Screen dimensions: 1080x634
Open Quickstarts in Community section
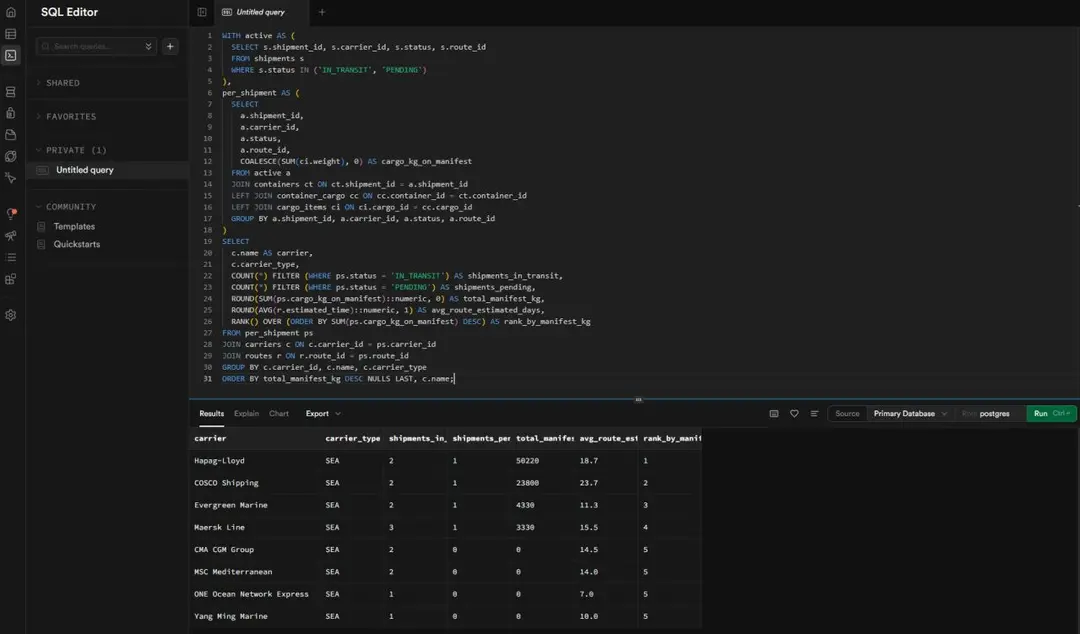click(x=76, y=245)
